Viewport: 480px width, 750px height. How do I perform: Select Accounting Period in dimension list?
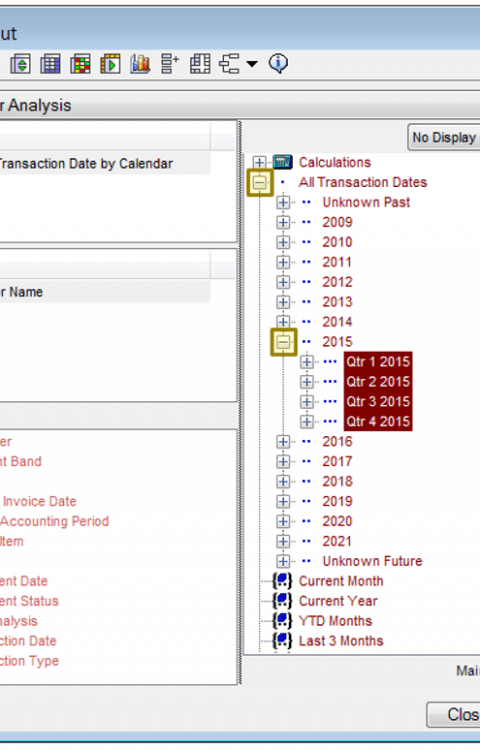click(x=55, y=521)
